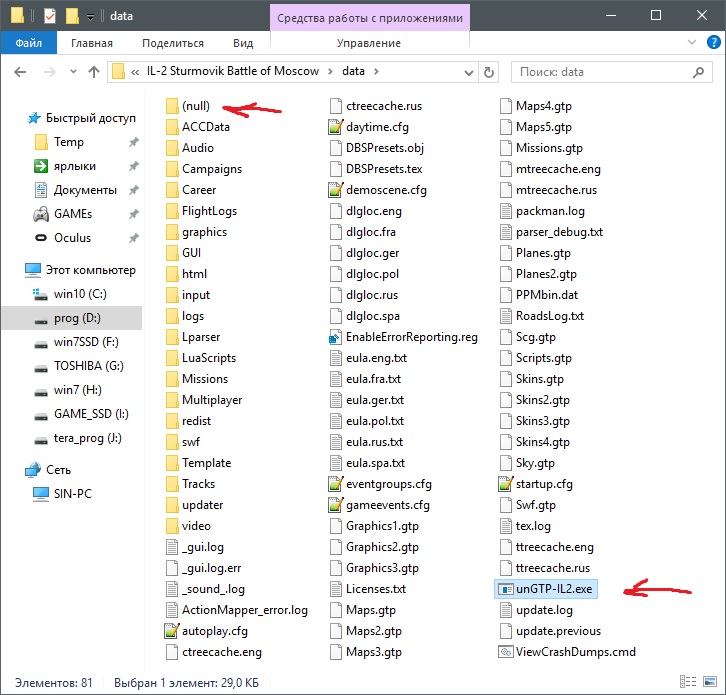Click the Properties quick access toolbar icon
The height and width of the screenshot is (695, 726).
click(50, 16)
